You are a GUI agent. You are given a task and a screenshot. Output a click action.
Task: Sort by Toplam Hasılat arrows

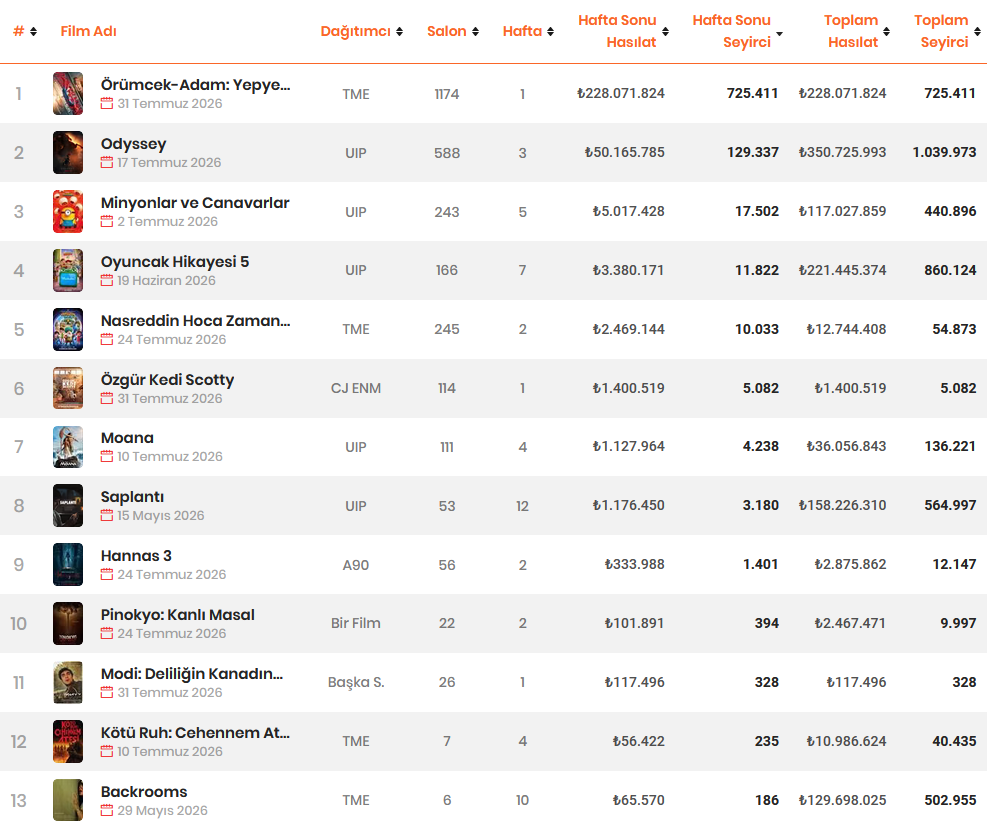pos(886,31)
